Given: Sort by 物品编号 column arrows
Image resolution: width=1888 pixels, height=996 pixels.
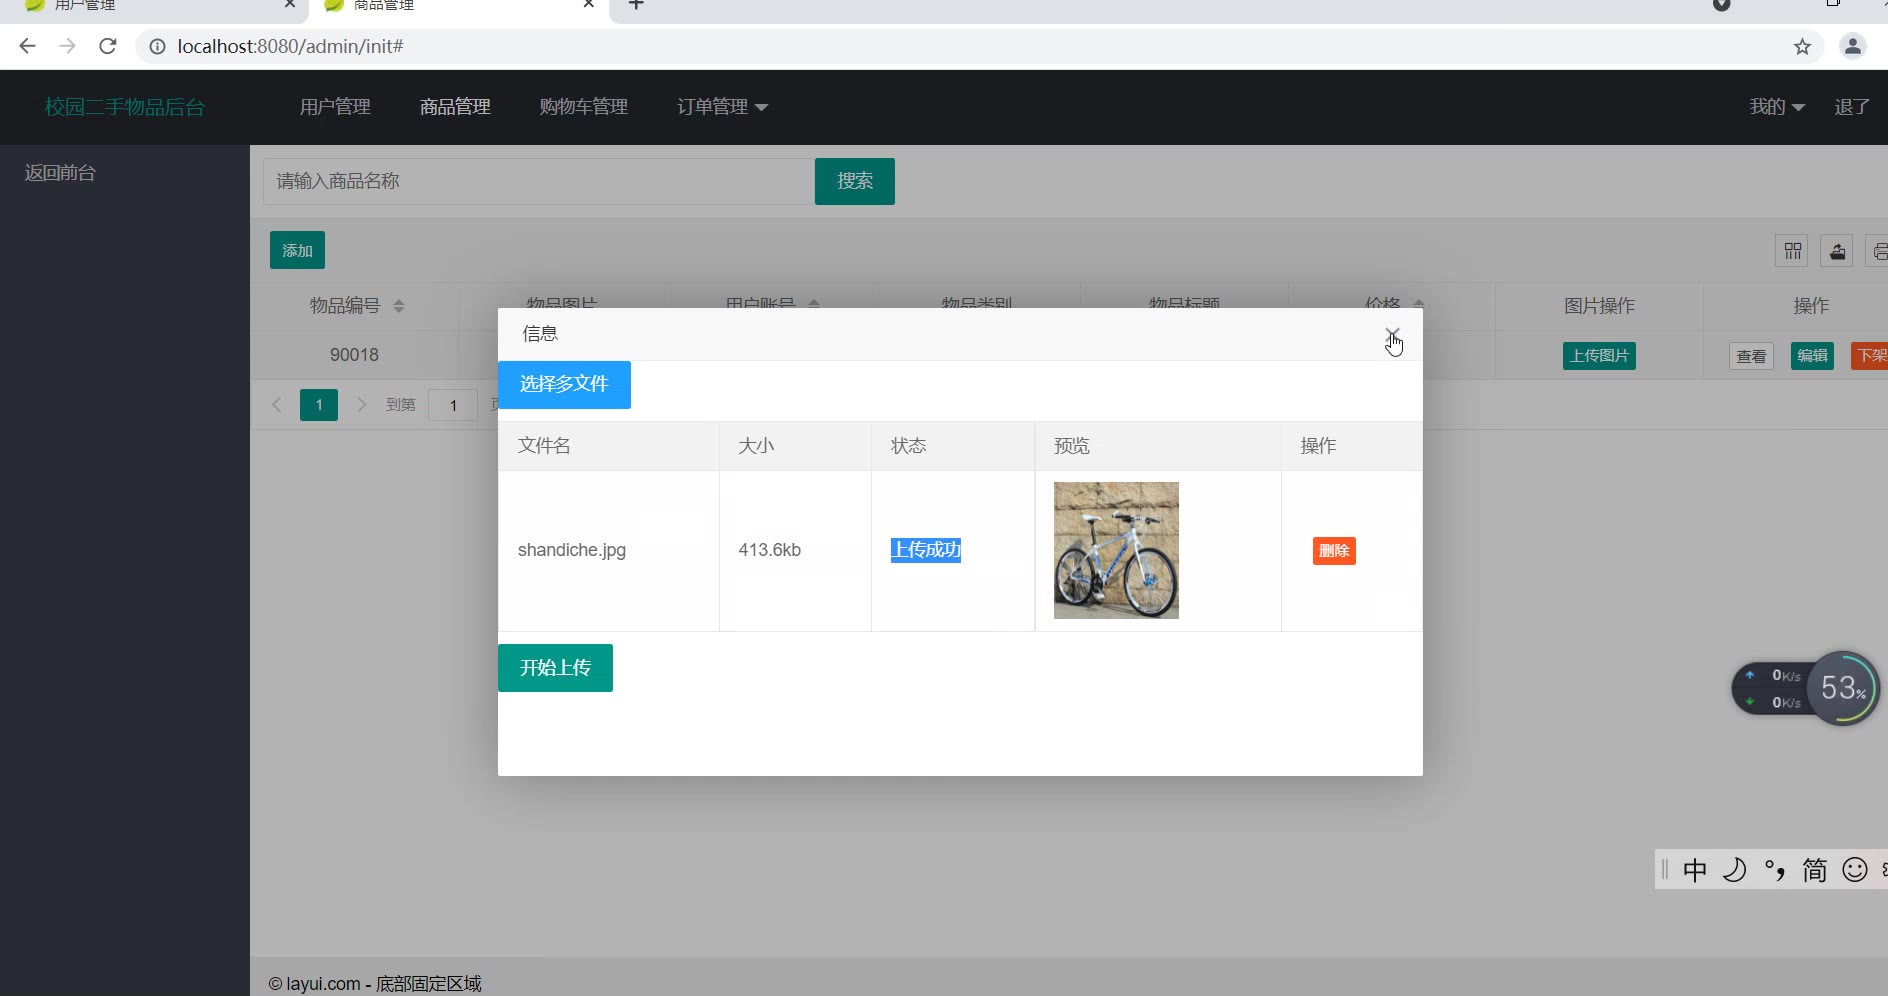Looking at the screenshot, I should 399,306.
